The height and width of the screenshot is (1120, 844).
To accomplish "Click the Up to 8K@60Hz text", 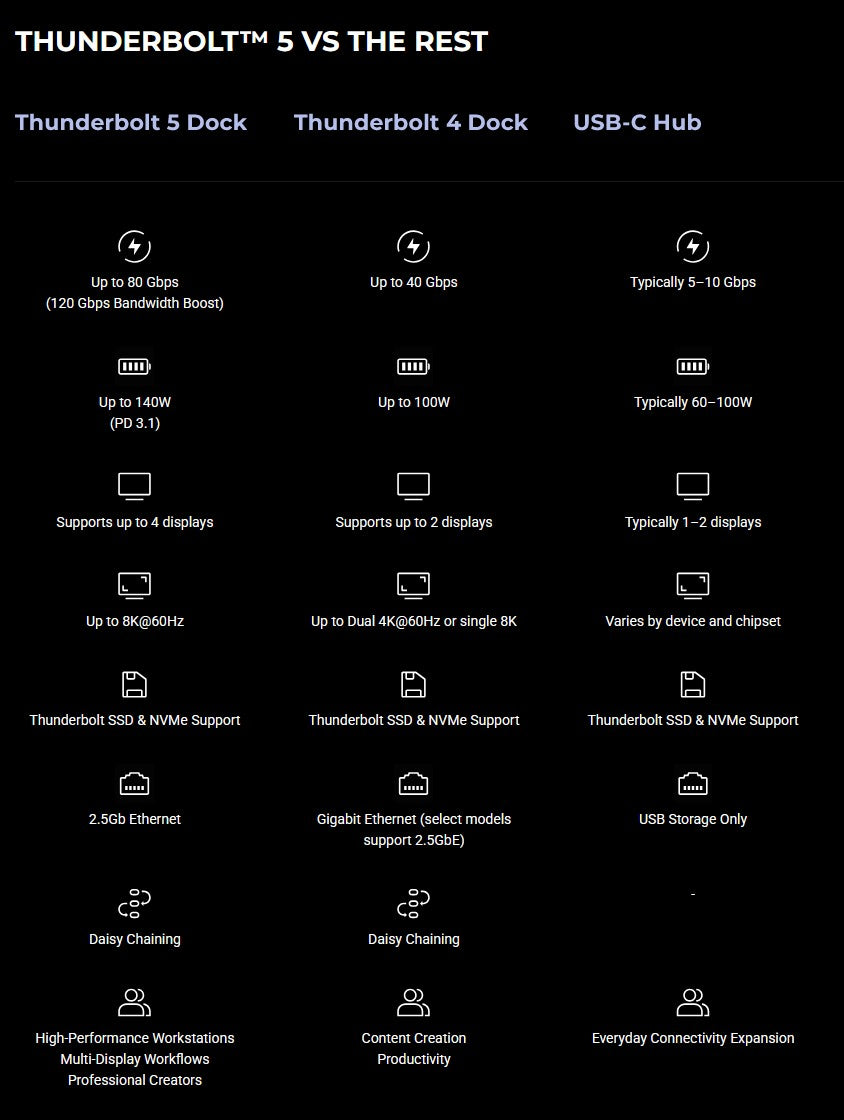I will [134, 621].
